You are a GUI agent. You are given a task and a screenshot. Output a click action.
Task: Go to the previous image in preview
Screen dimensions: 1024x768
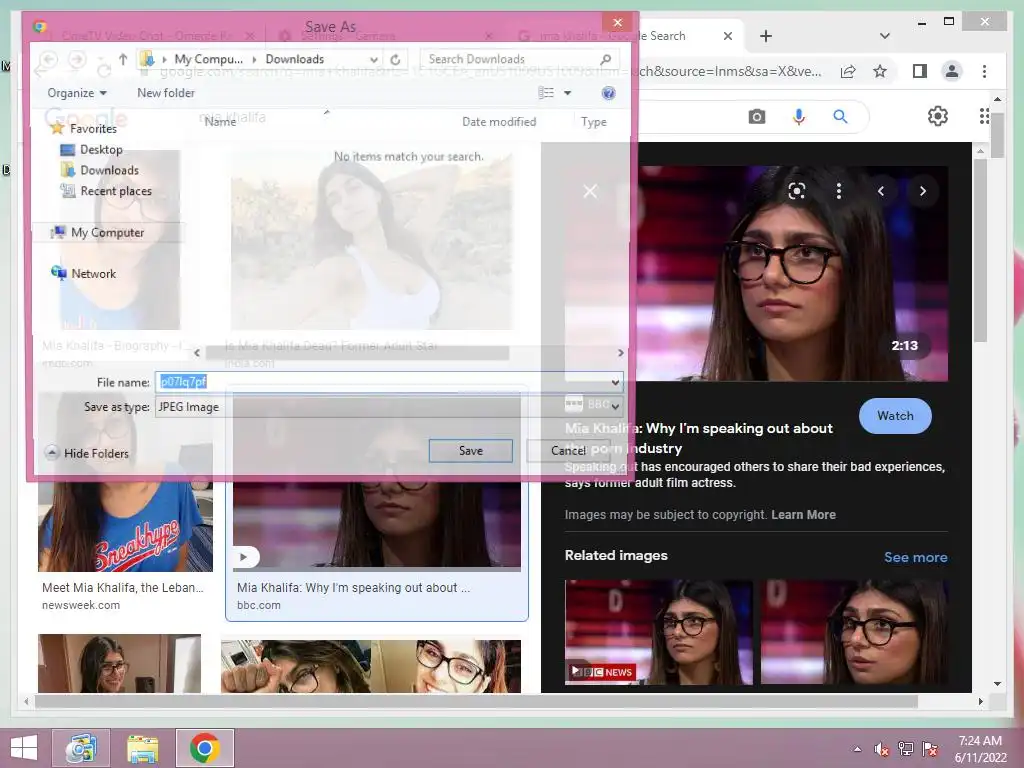(881, 191)
